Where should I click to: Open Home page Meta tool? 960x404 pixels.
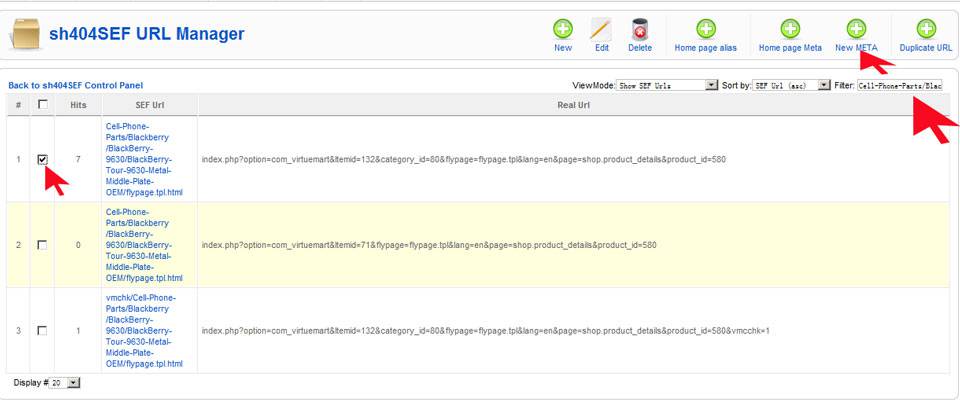pos(790,30)
